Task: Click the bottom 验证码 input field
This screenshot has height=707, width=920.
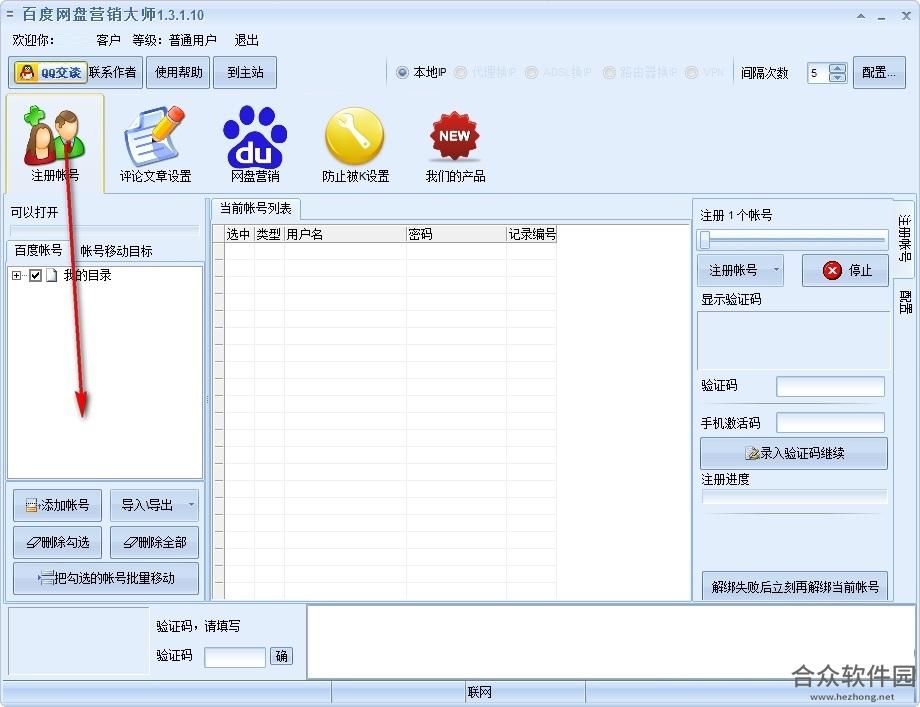Action: point(235,657)
